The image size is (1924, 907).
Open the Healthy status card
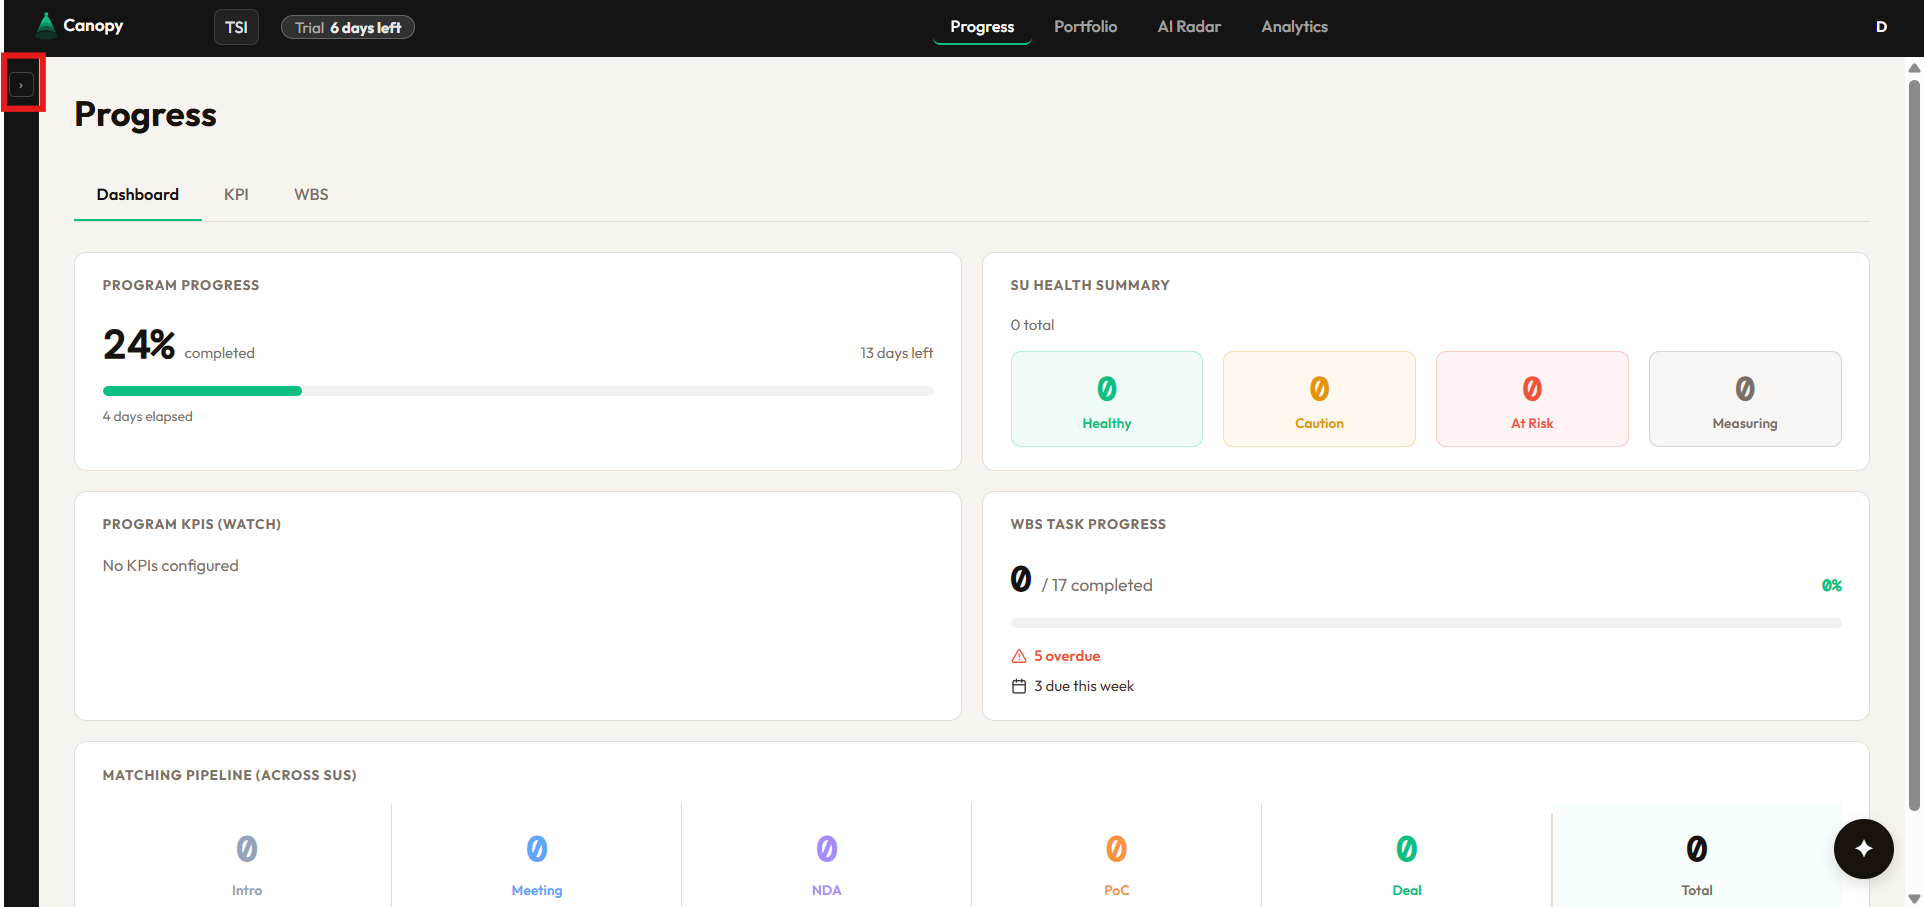tap(1107, 399)
